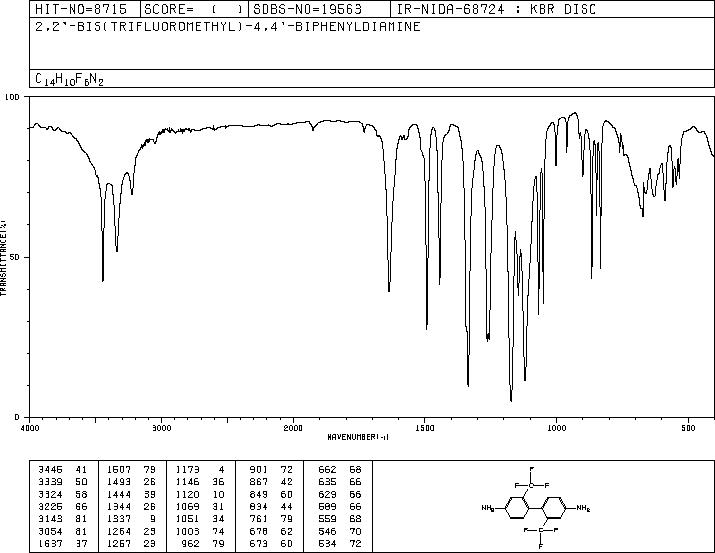Click the 3324 wavenumber in the peak table
The height and width of the screenshot is (553, 715).
coord(50,494)
